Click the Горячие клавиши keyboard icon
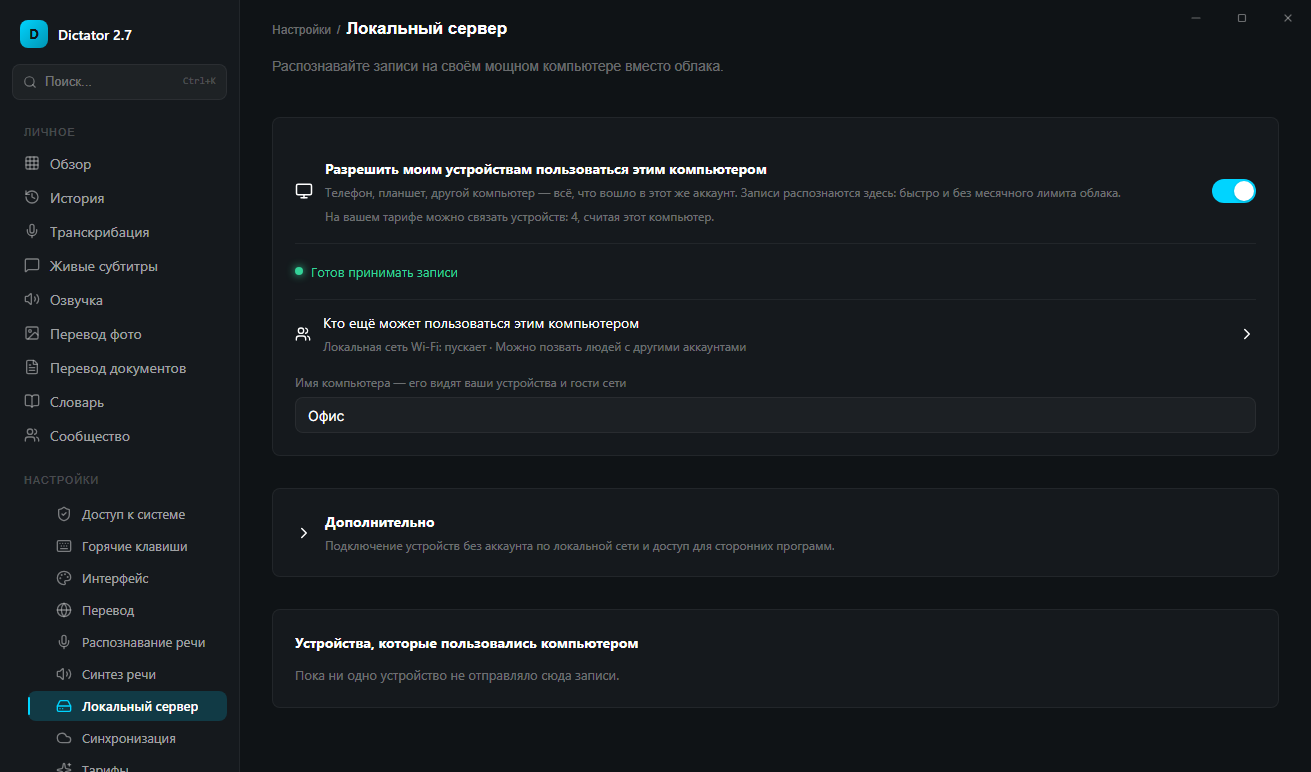 64,546
